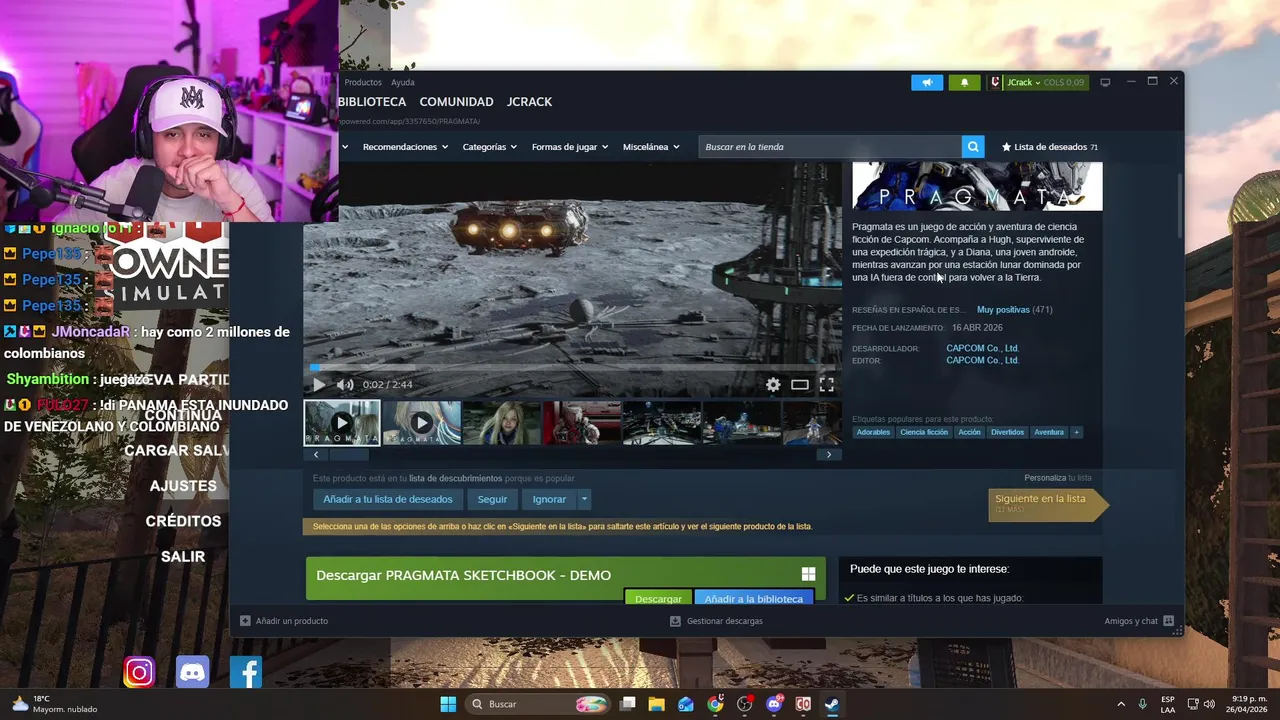Select AJUSTES in the game menu

(183, 486)
